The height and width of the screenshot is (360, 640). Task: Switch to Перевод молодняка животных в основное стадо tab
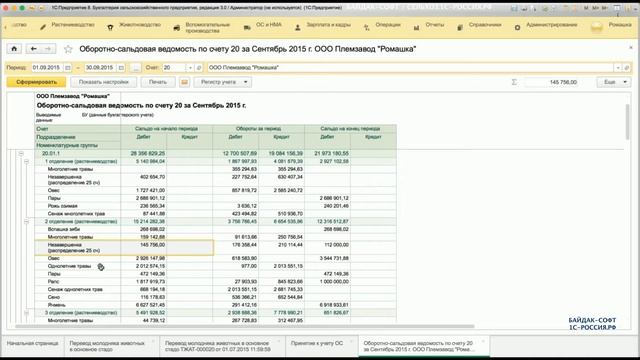[111, 347]
